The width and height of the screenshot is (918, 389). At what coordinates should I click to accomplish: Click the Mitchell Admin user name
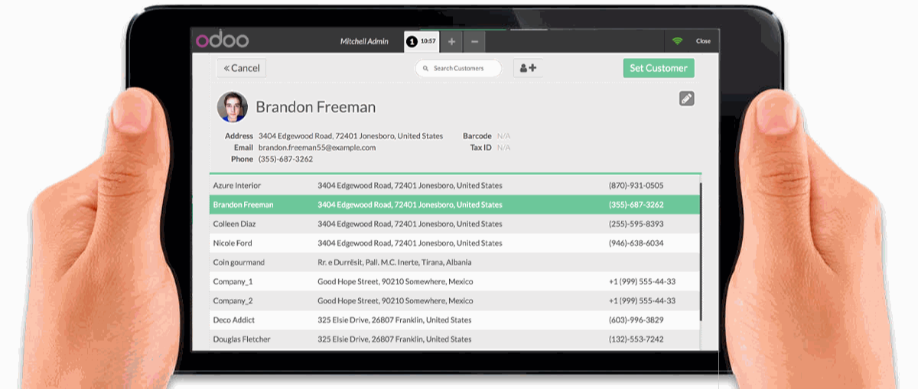click(x=364, y=42)
